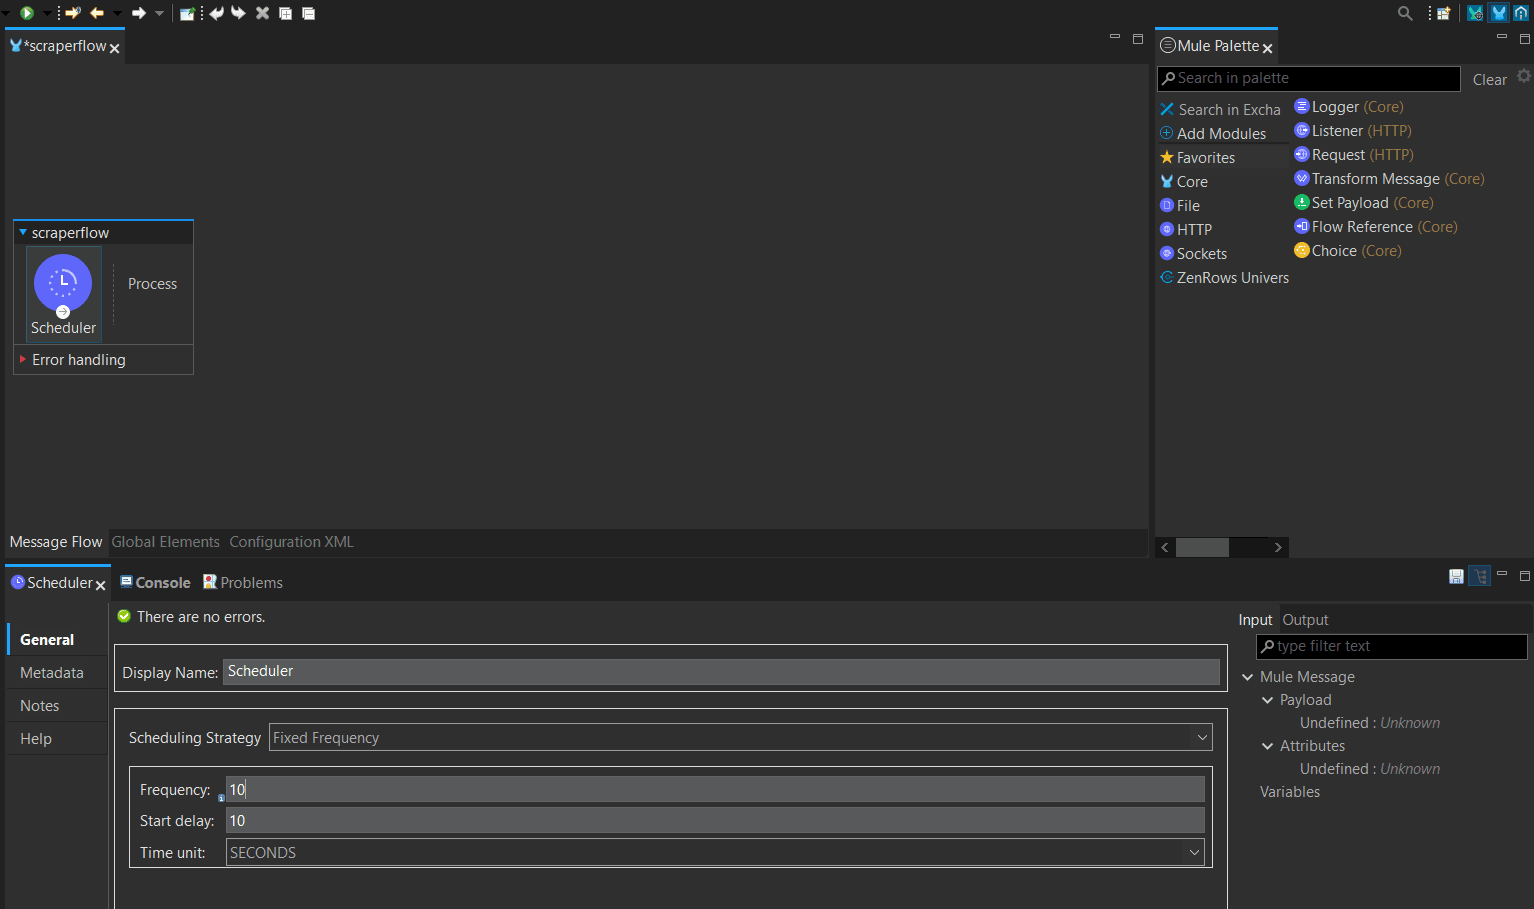Open the palette settings gear icon
1534x909 pixels.
click(x=1524, y=76)
